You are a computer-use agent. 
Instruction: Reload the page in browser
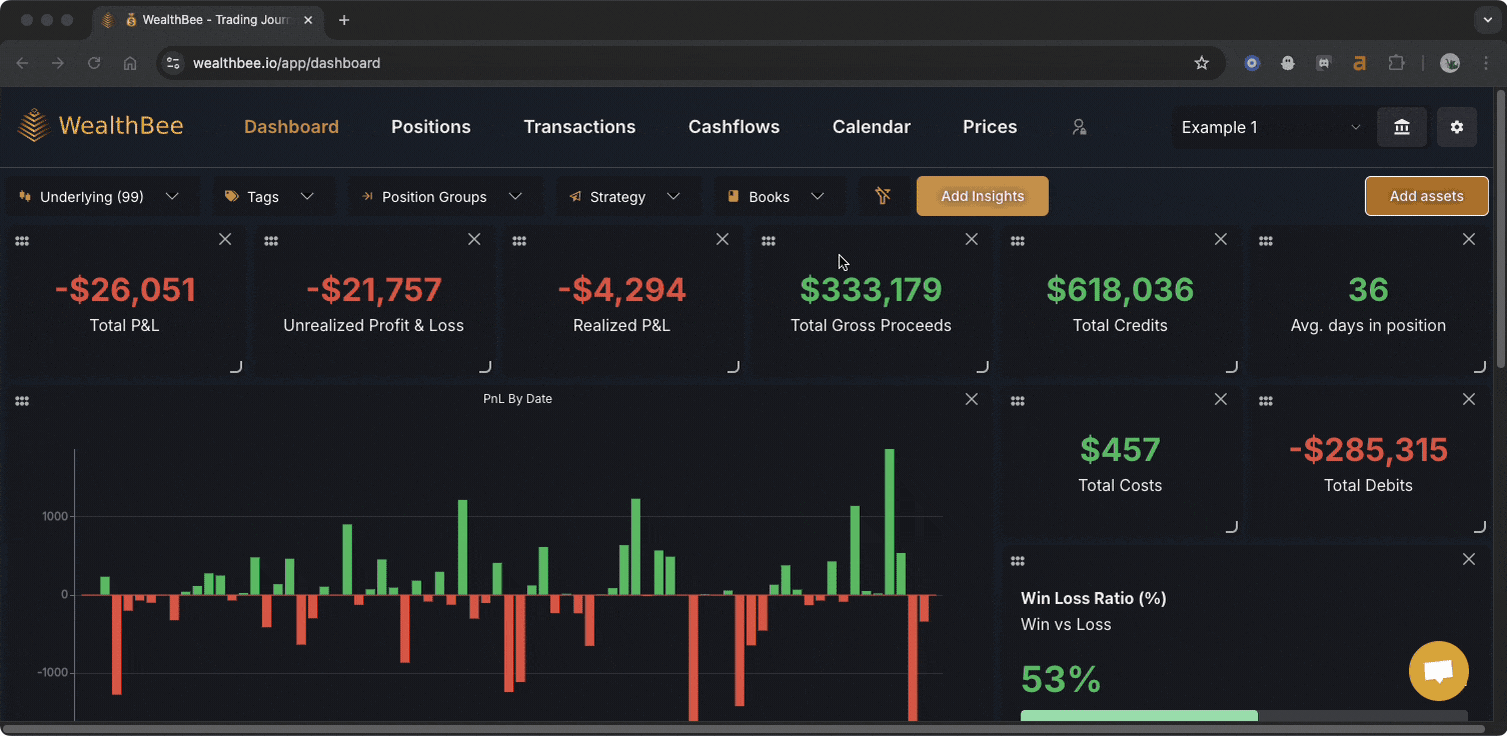click(94, 63)
